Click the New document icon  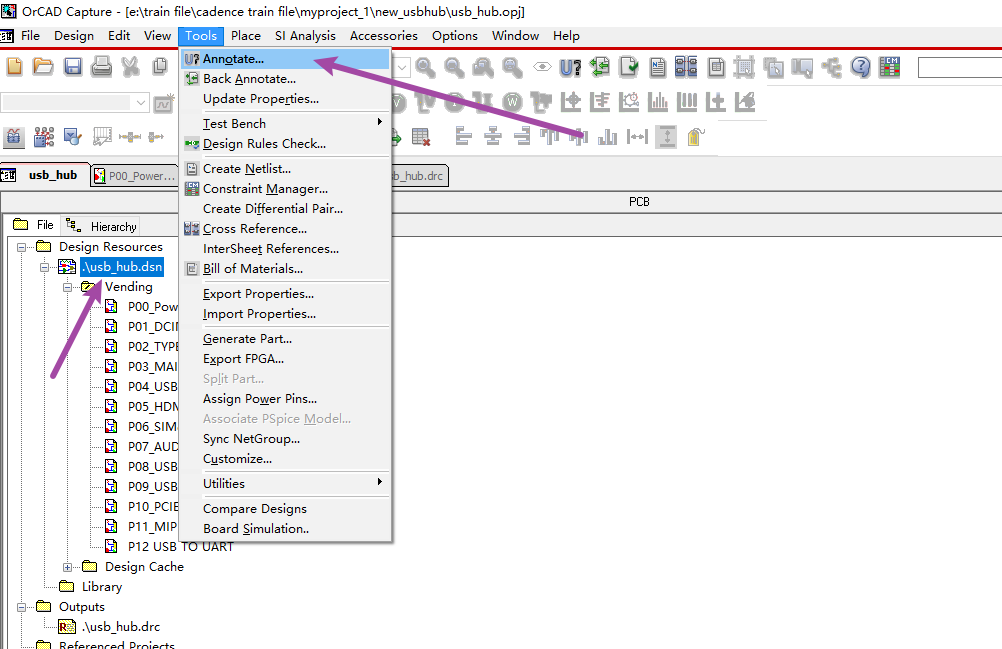pos(14,66)
